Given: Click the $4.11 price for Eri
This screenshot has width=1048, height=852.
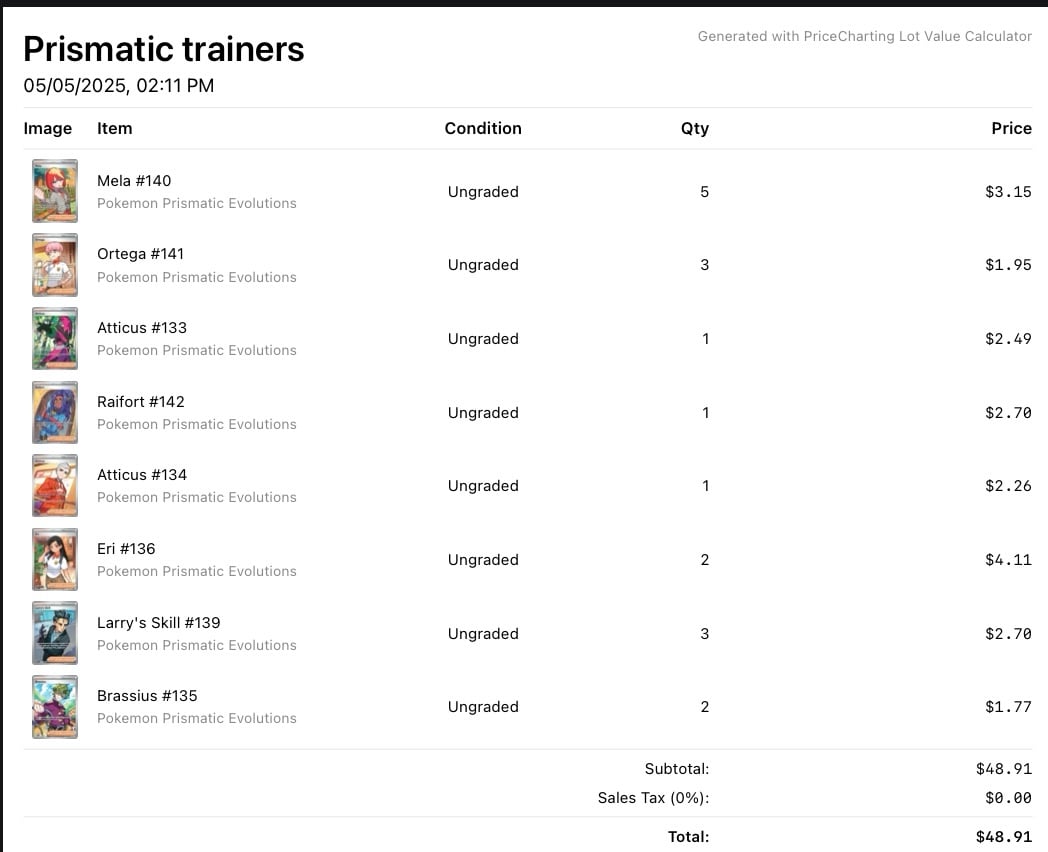Looking at the screenshot, I should (1008, 559).
